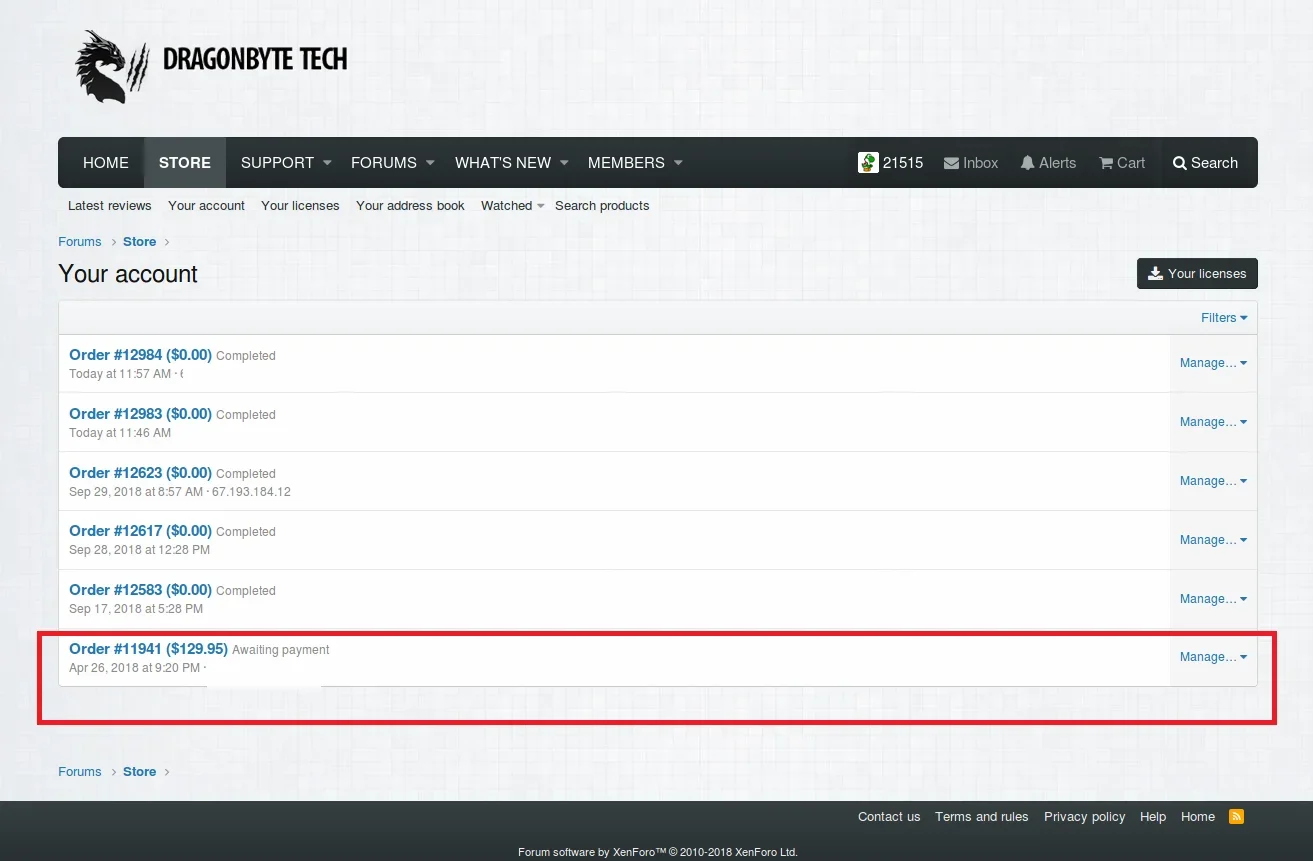Open Manage menu for Order #12617
The width and height of the screenshot is (1313, 861).
point(1213,540)
